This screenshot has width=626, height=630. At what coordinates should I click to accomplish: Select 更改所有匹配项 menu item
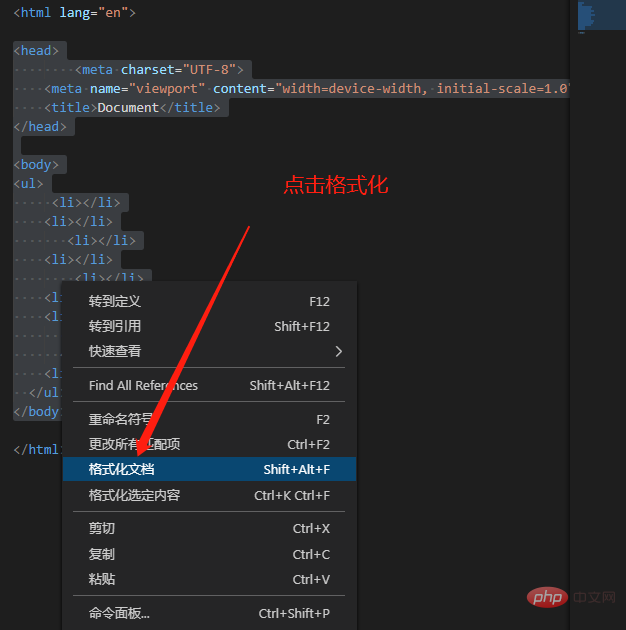(x=209, y=444)
